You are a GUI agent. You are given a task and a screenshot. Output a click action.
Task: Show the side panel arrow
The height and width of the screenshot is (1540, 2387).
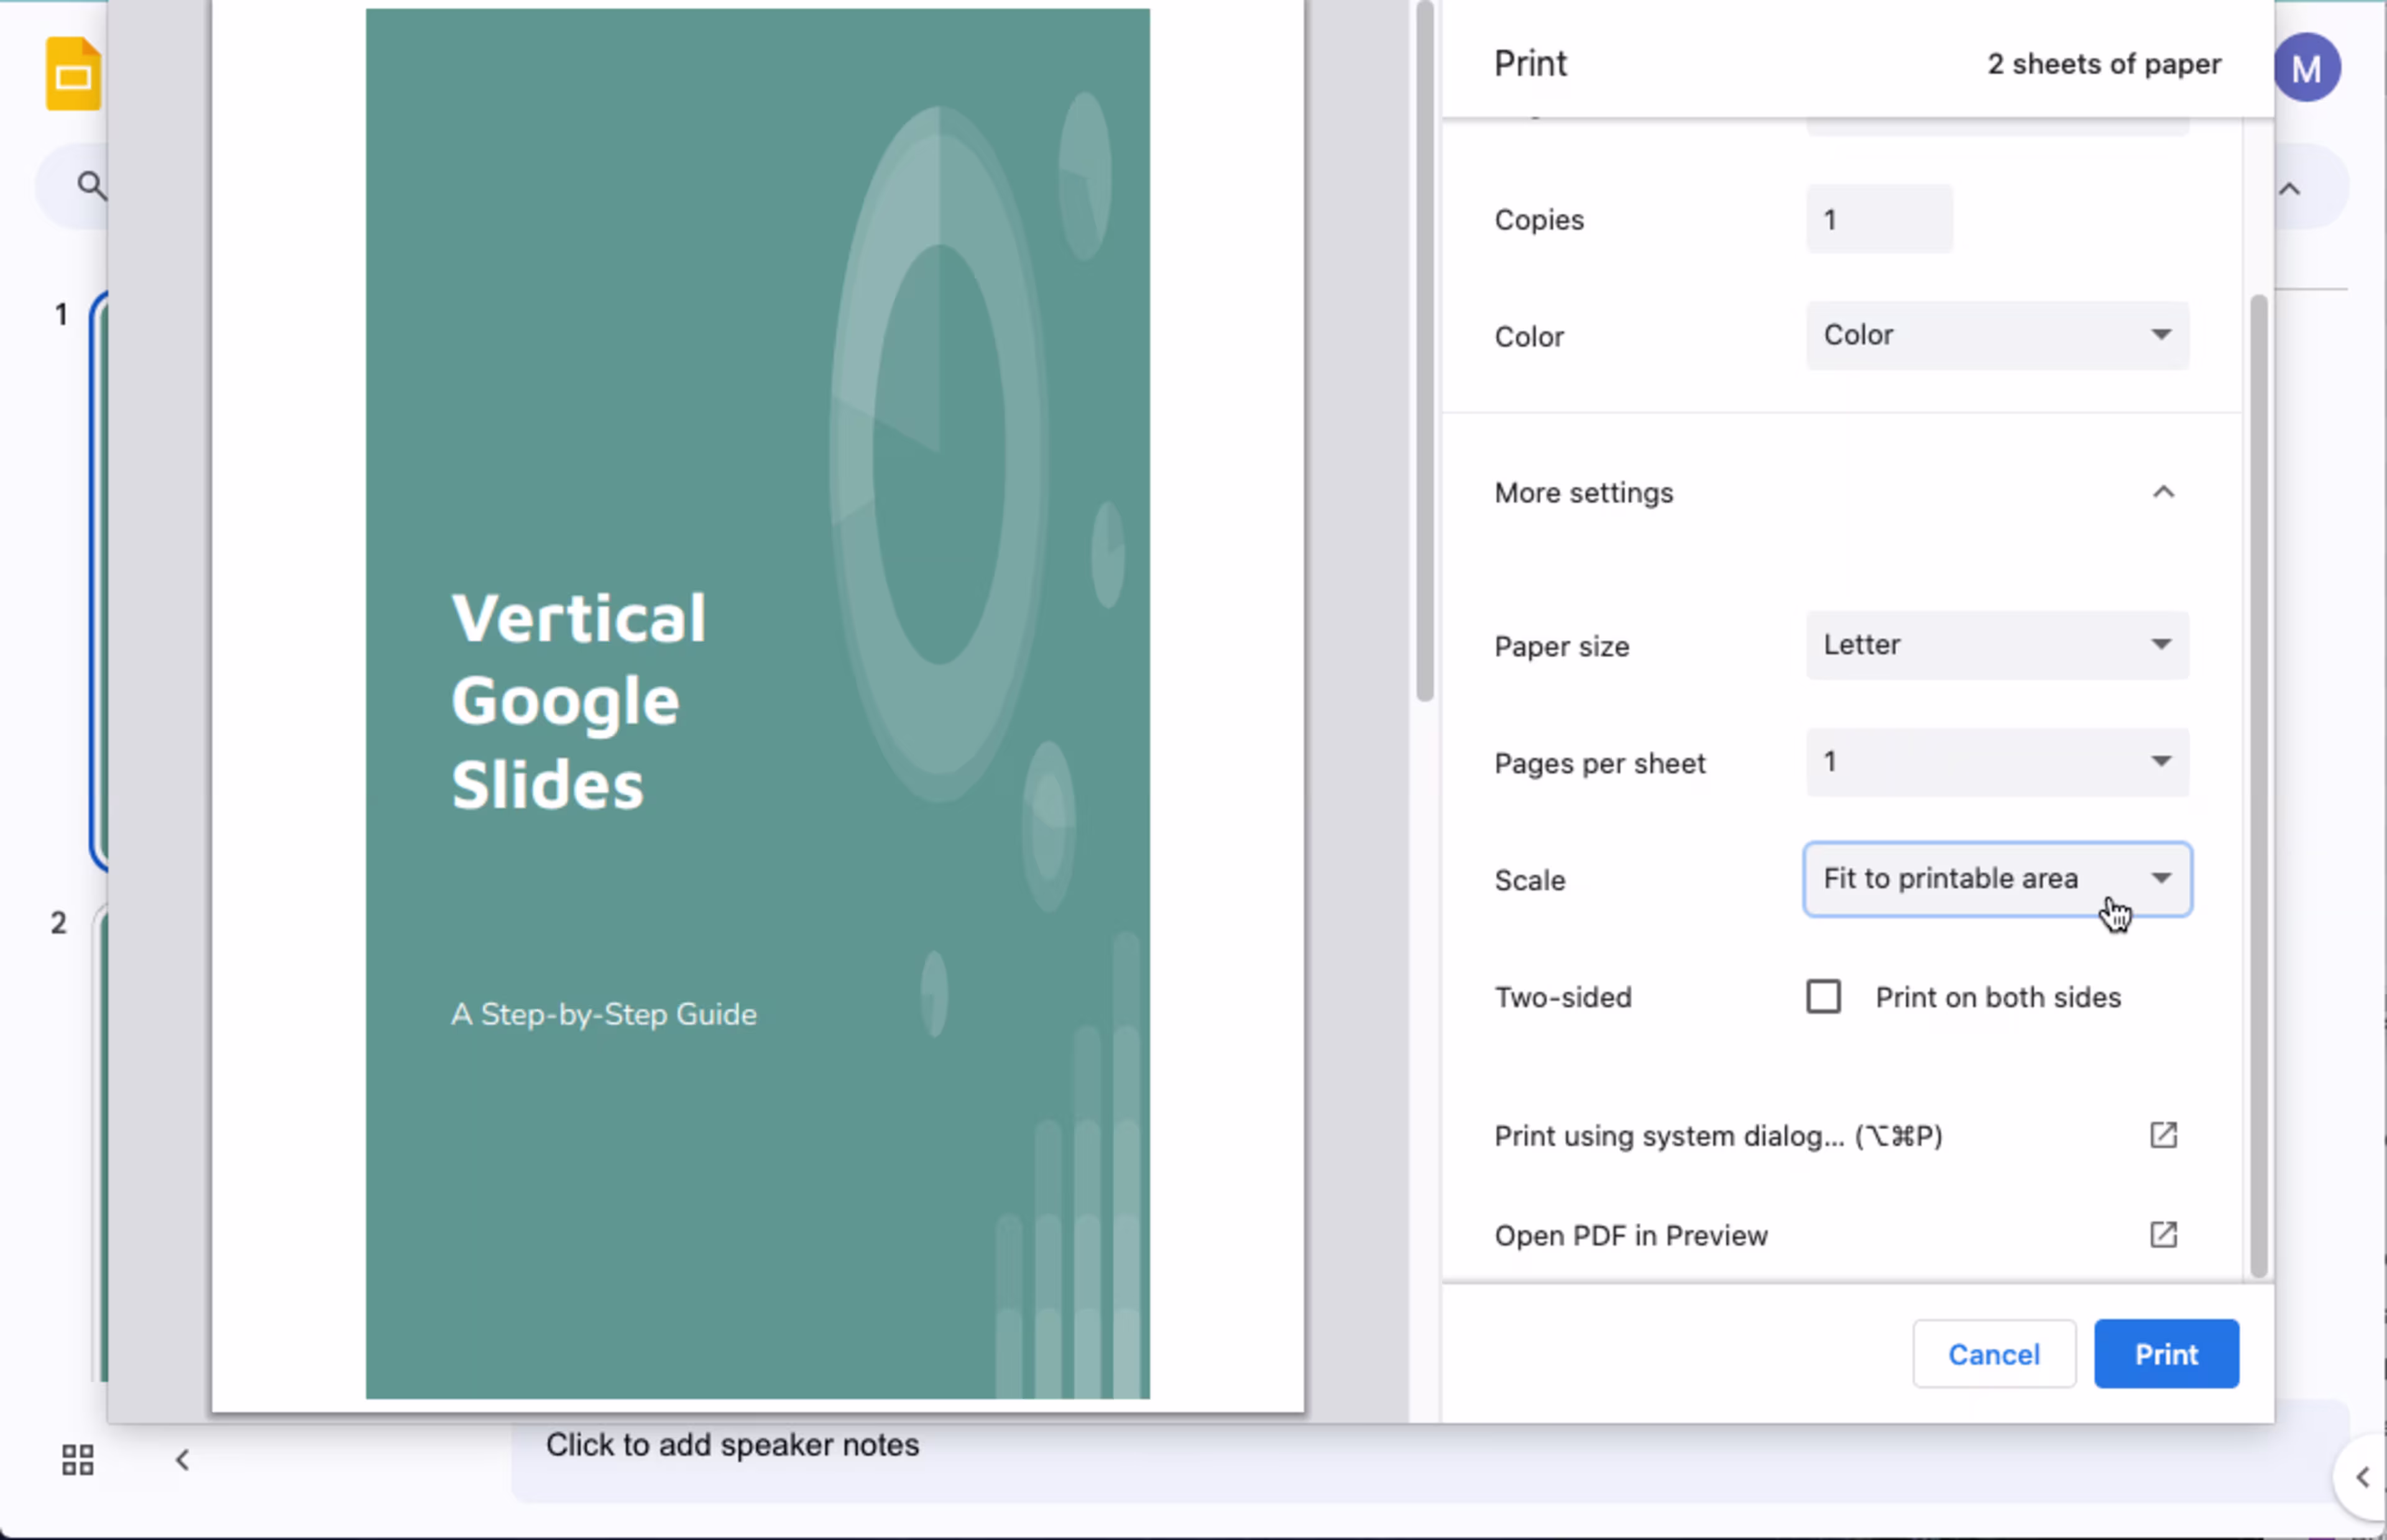point(2362,1476)
